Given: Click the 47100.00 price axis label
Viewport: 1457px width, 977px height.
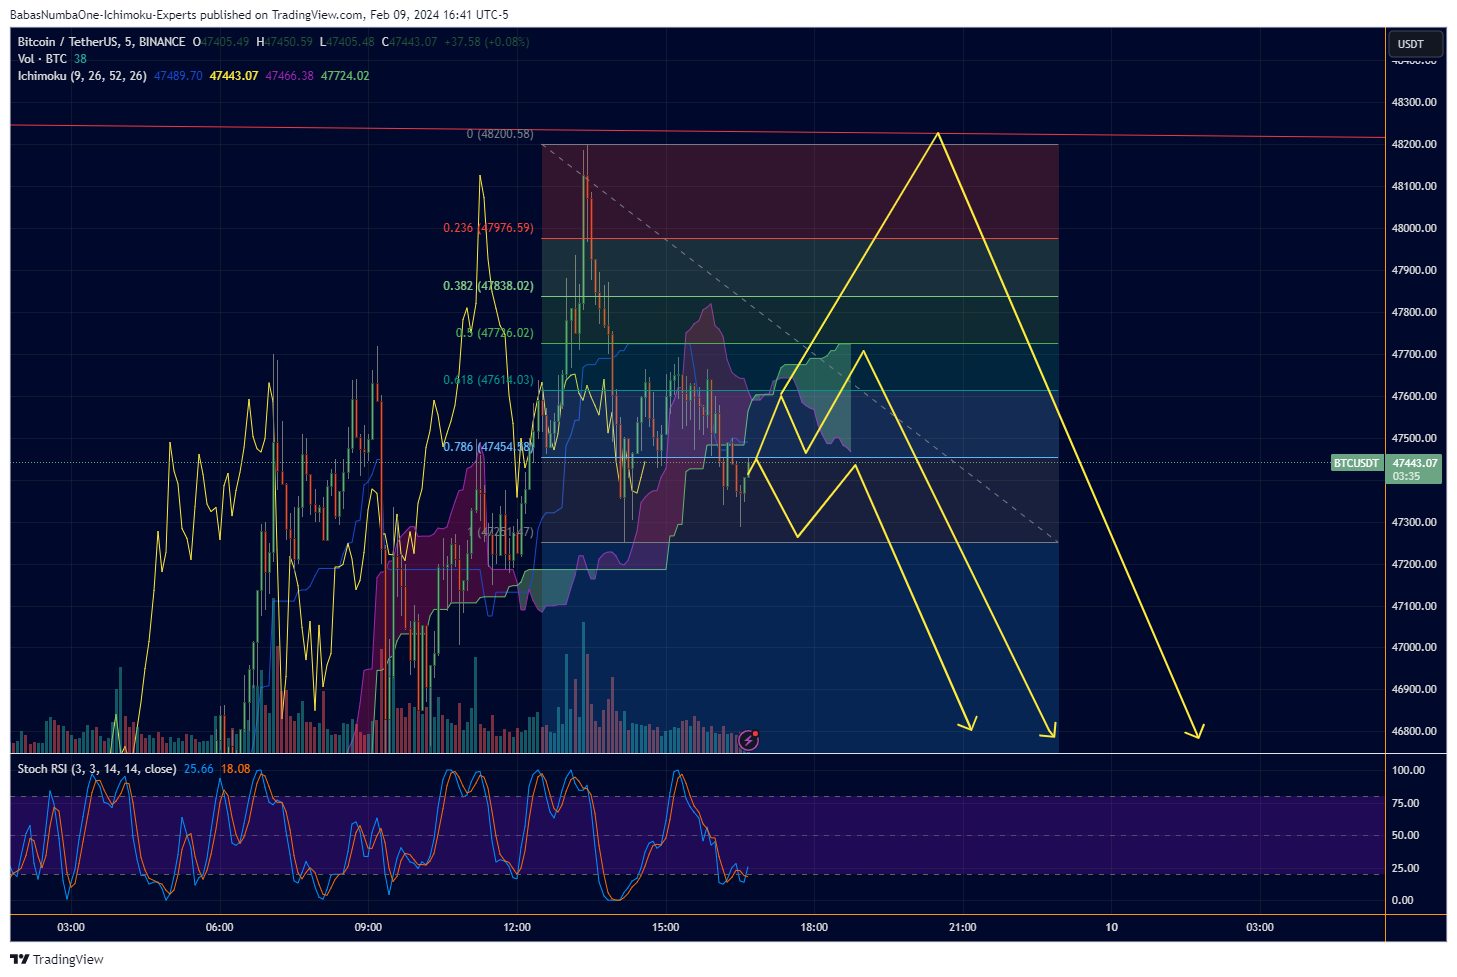Looking at the screenshot, I should [1415, 606].
